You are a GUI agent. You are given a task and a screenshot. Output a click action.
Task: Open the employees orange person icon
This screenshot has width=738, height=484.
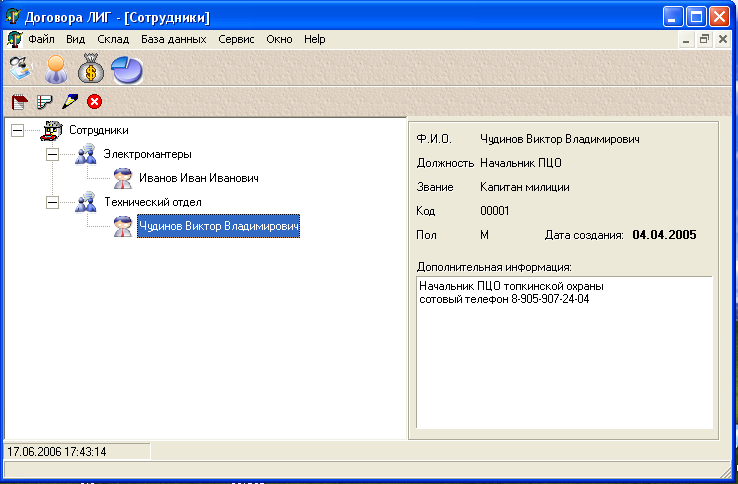(x=56, y=69)
